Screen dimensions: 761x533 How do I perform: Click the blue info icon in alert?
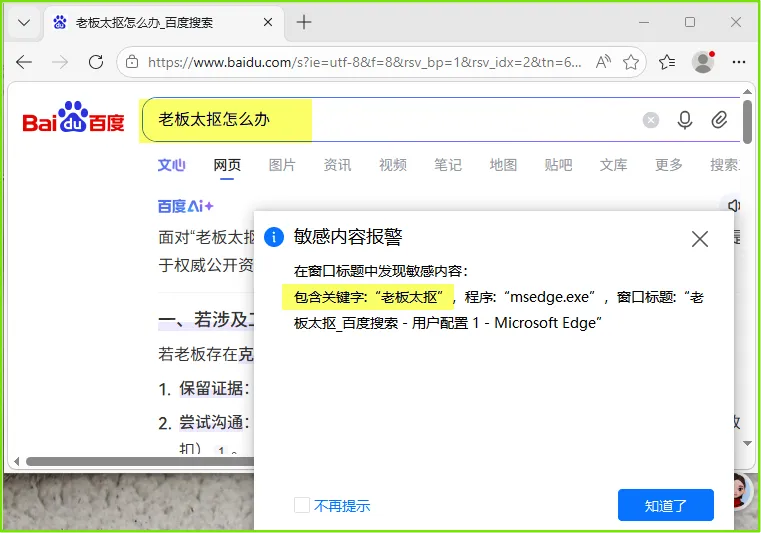click(x=274, y=237)
